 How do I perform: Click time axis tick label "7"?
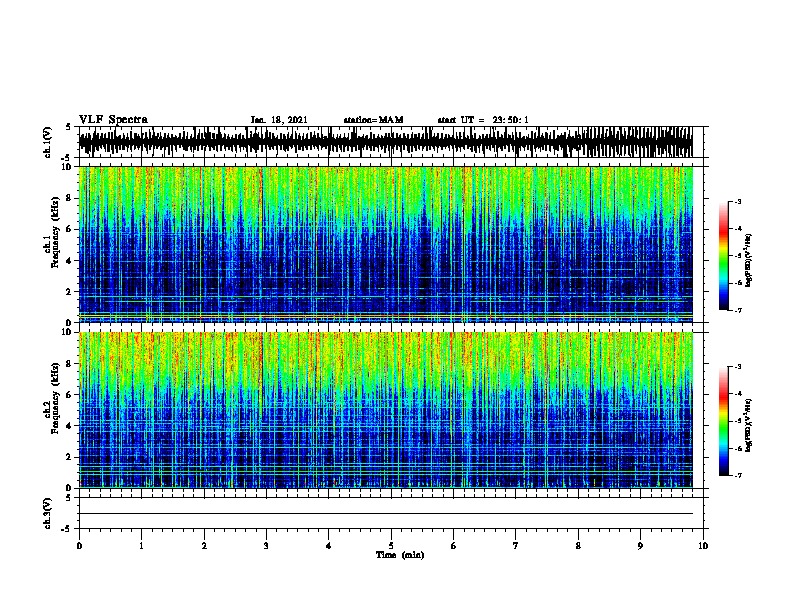click(x=516, y=546)
